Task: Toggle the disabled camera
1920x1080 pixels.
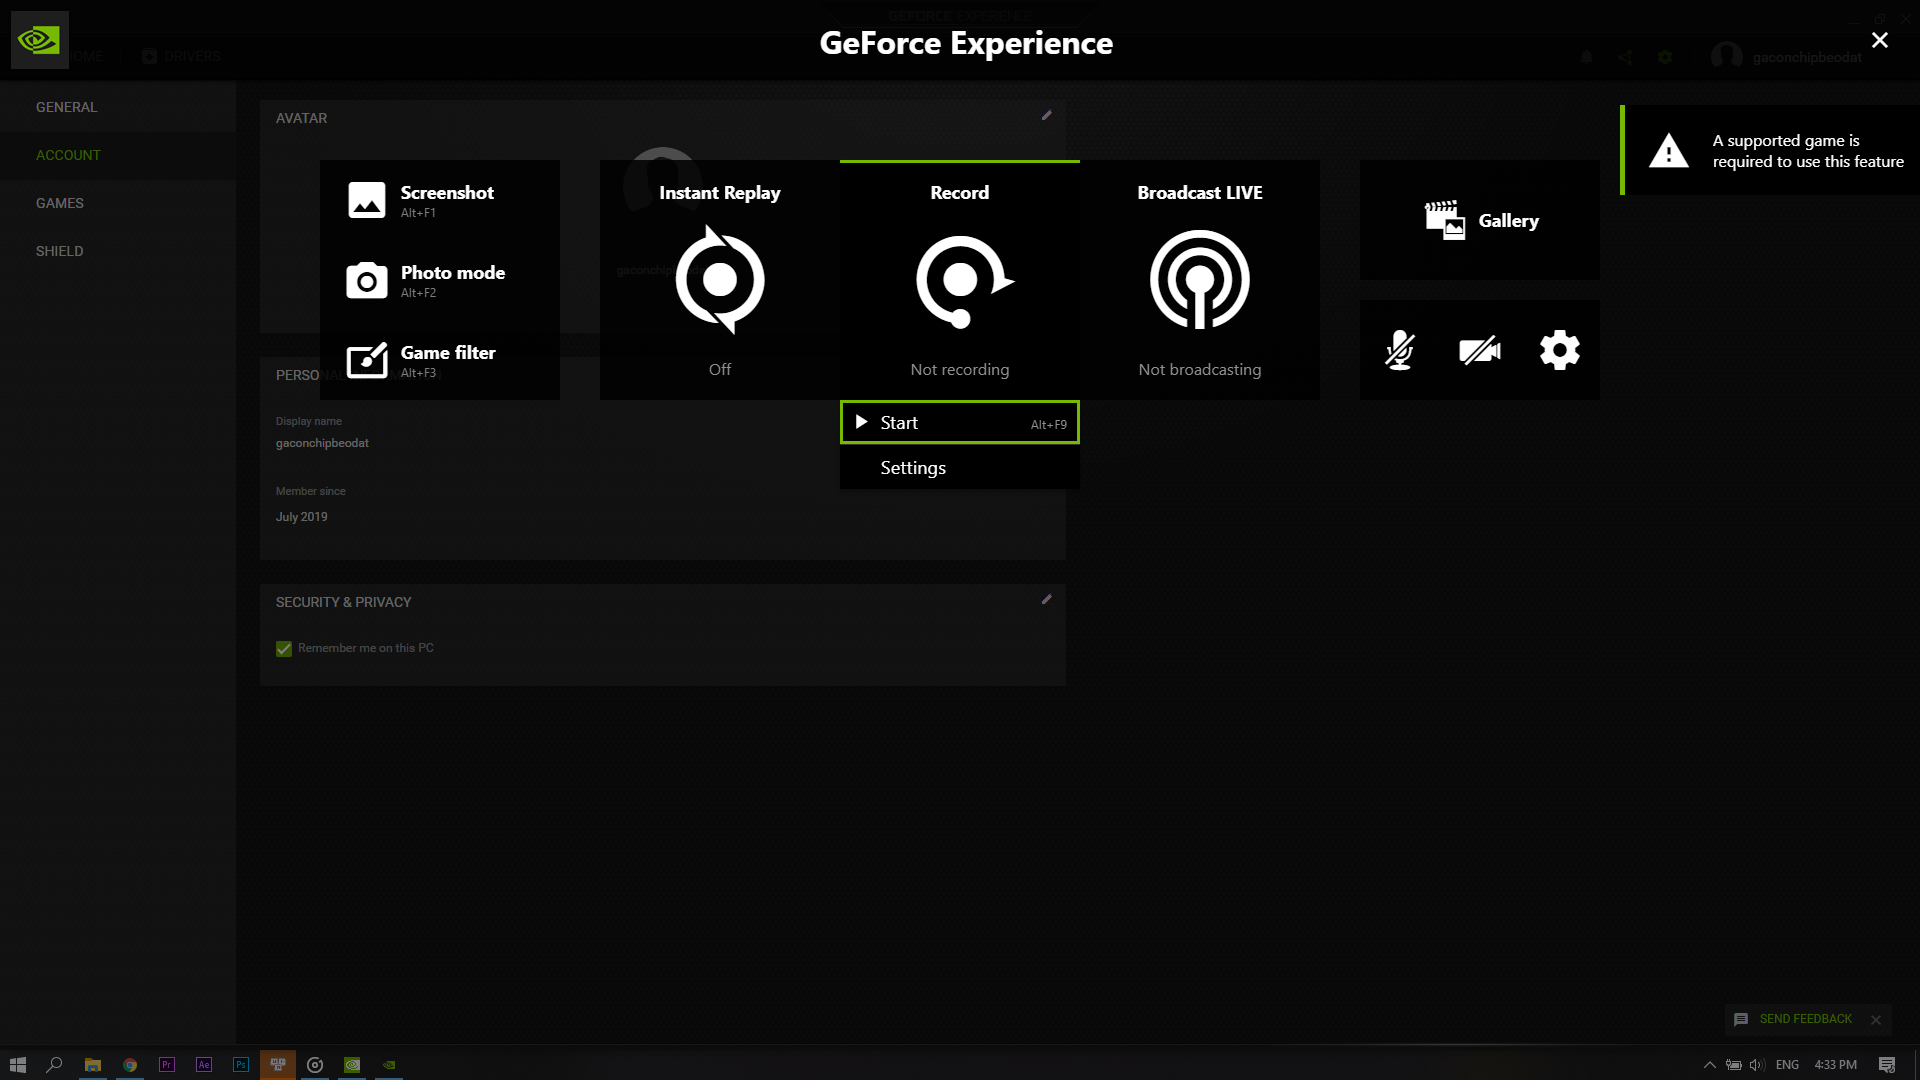Action: pos(1479,350)
